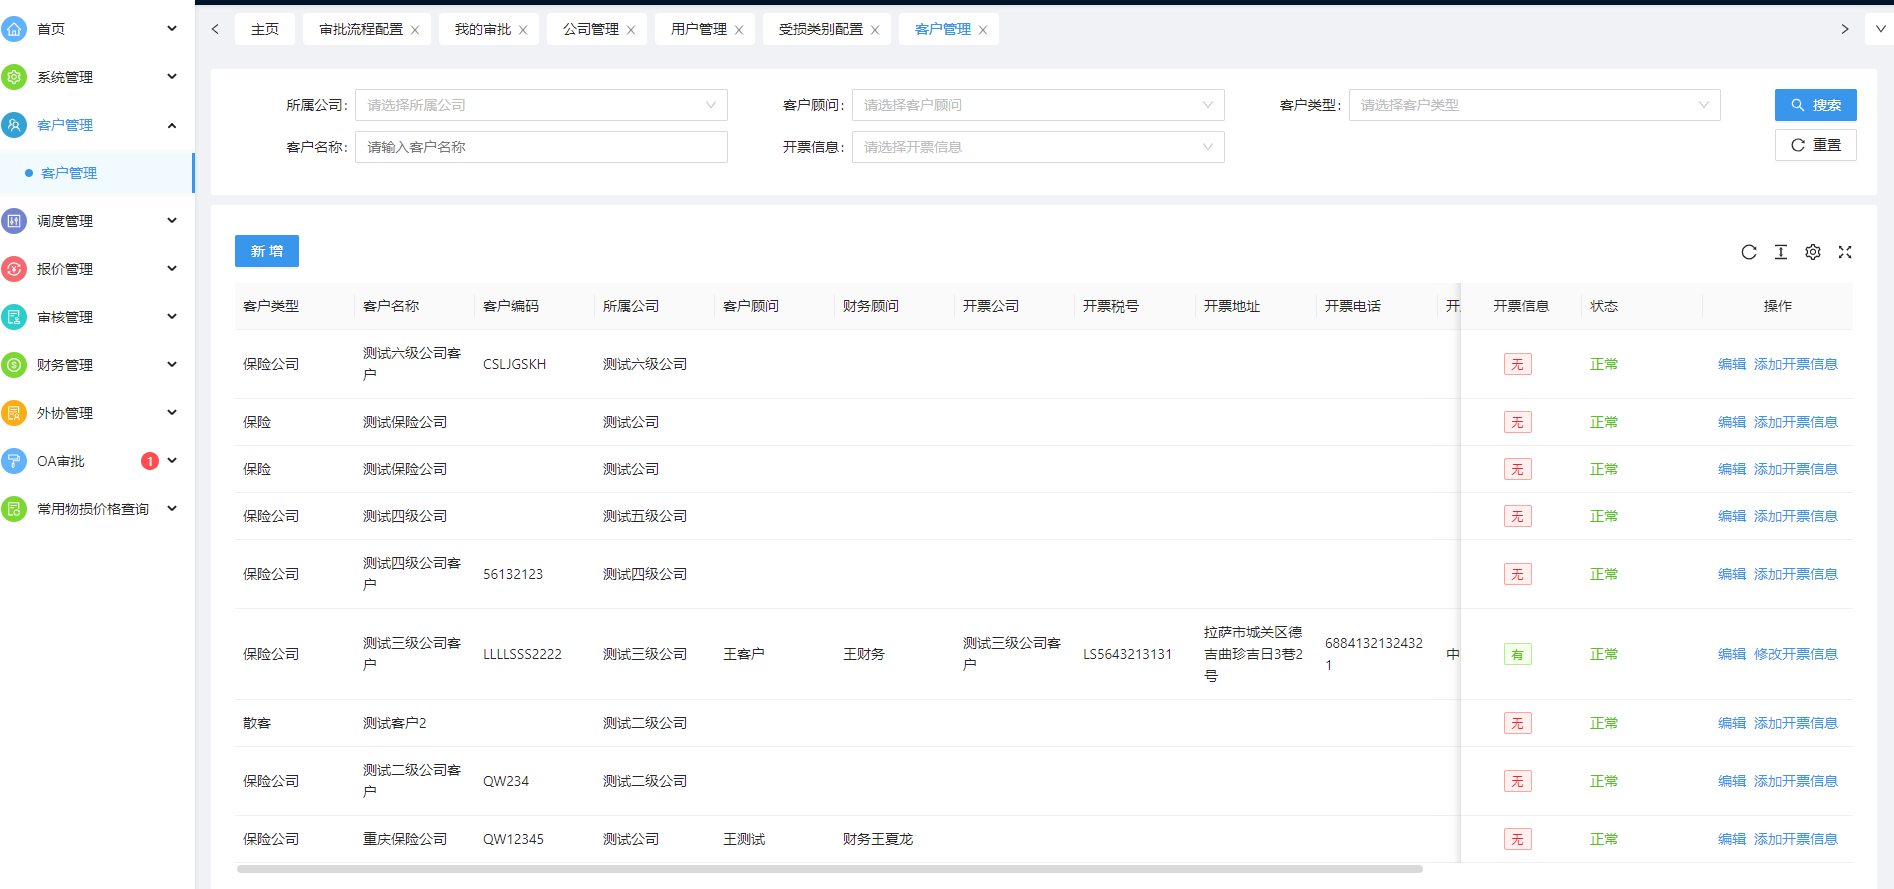The width and height of the screenshot is (1894, 889).
Task: Click tax number LS5643213131
Action: [x=1127, y=654]
